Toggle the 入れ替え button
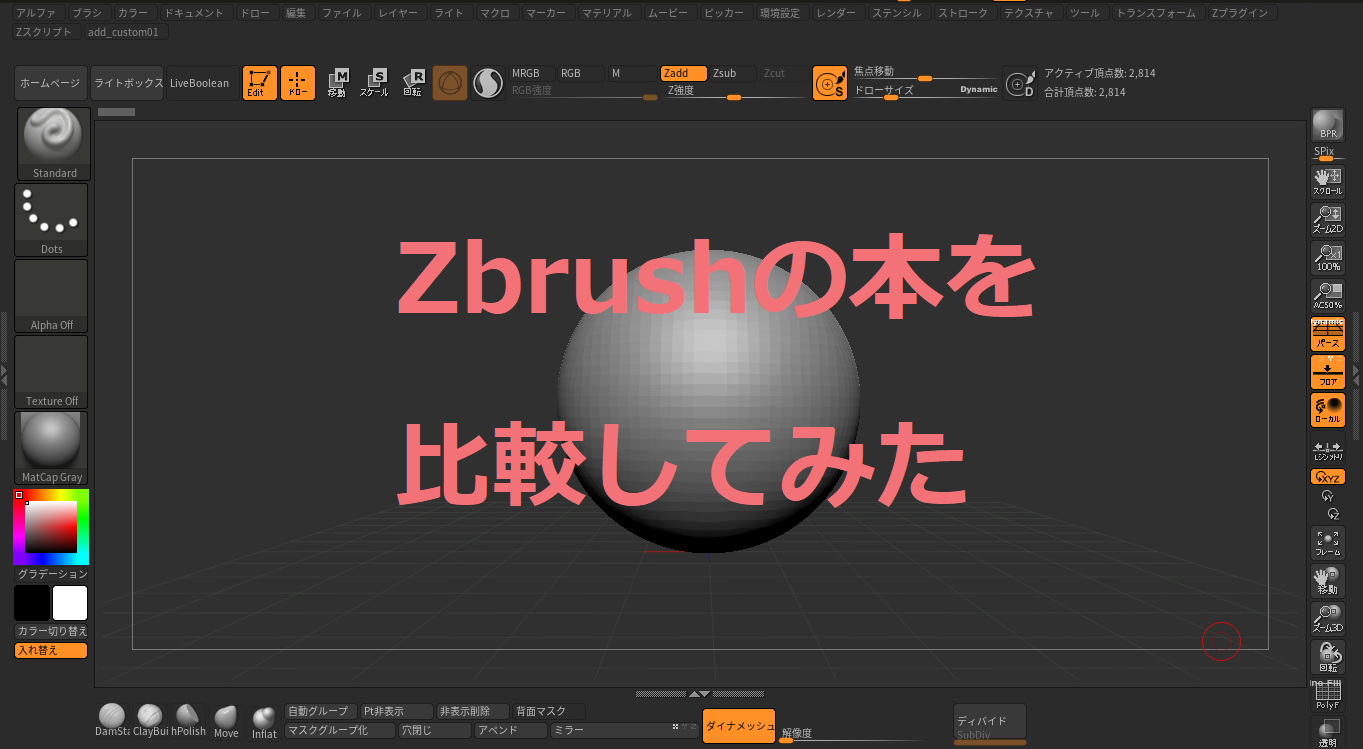Screen dimensions: 1363x749 pos(51,650)
